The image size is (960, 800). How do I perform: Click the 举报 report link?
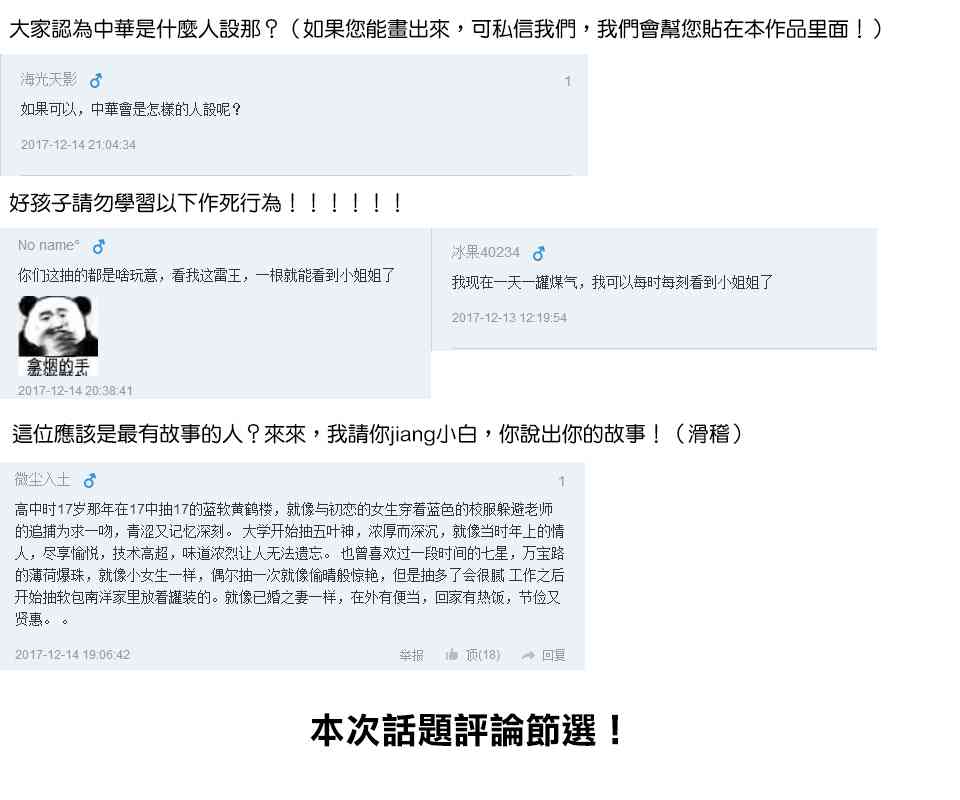tap(411, 656)
